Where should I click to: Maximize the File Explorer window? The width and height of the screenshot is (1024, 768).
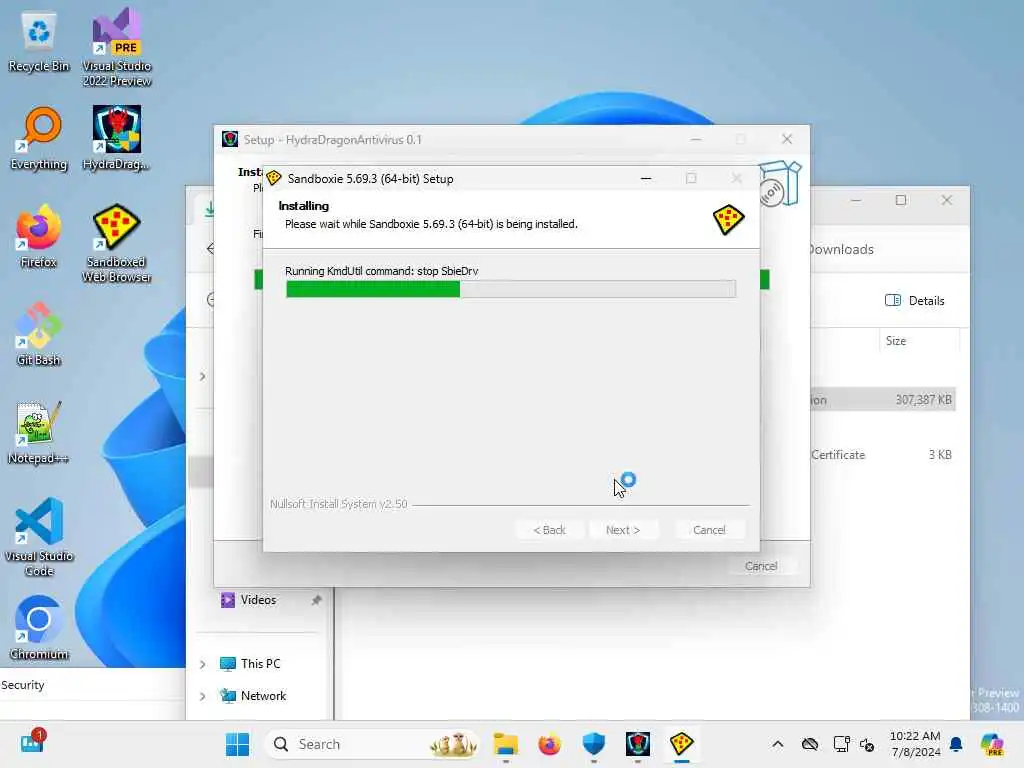pos(901,200)
